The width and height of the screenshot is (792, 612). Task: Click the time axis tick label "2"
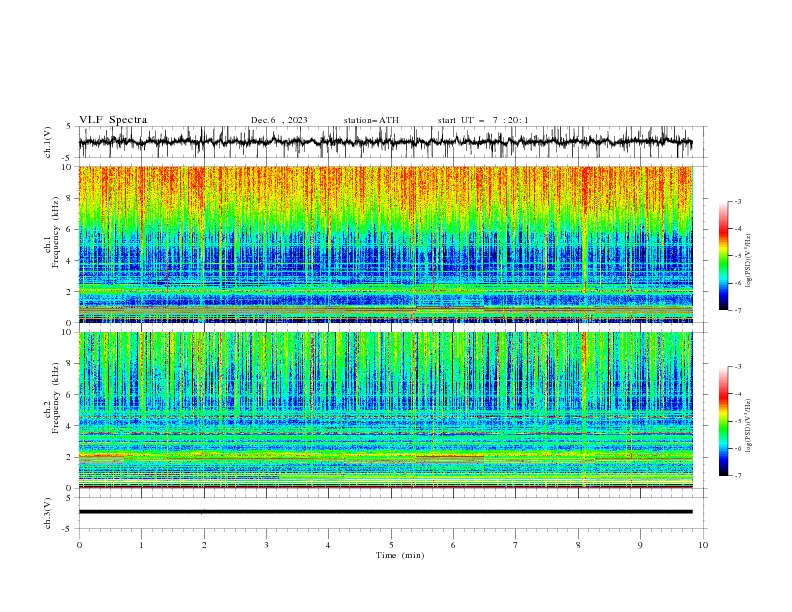coord(204,545)
